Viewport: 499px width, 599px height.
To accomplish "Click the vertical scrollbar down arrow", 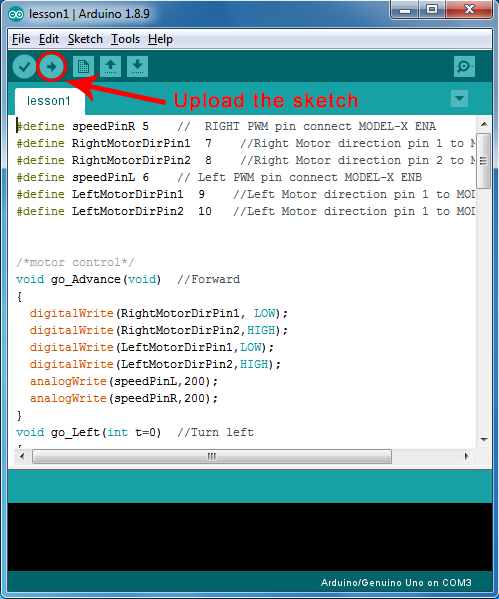I will click(484, 439).
